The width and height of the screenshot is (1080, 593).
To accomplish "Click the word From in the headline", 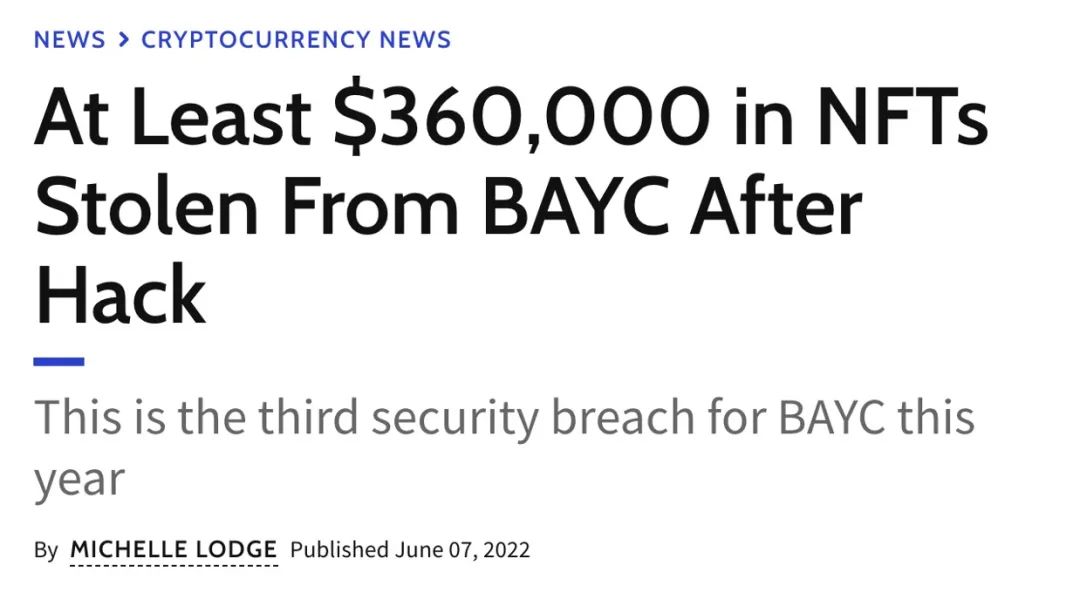I will pyautogui.click(x=371, y=205).
